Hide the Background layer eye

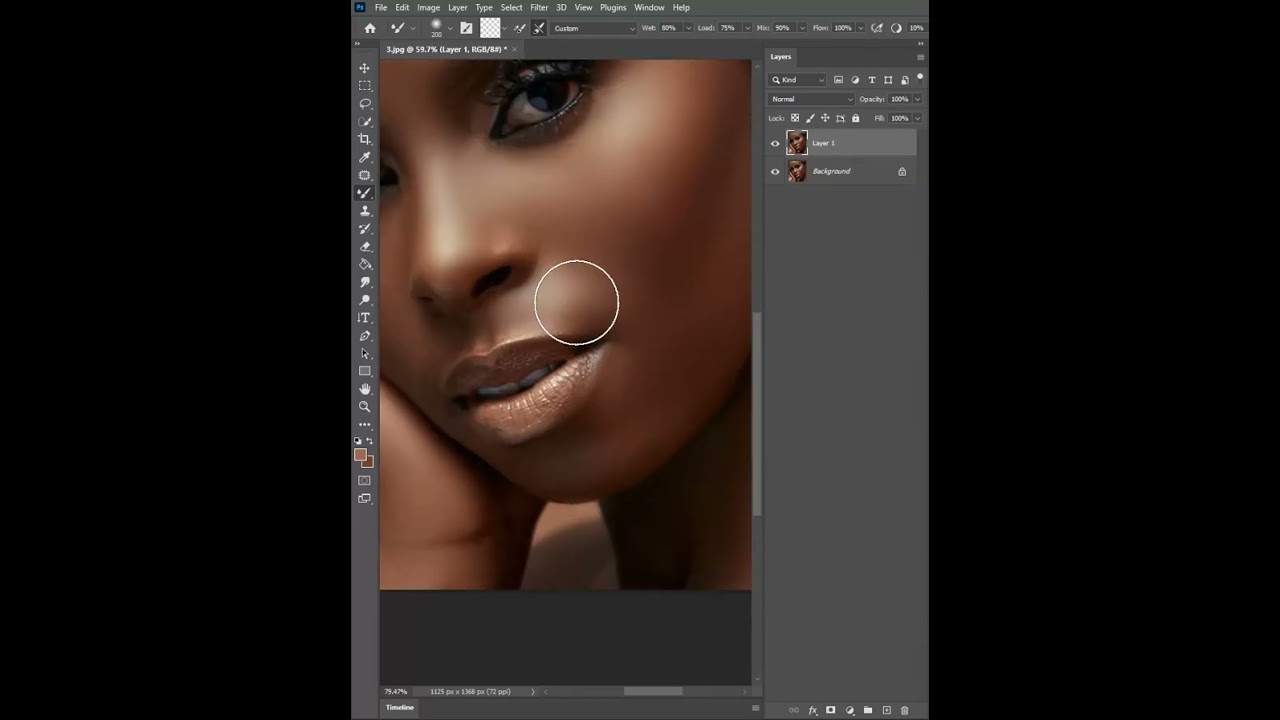[x=775, y=172]
